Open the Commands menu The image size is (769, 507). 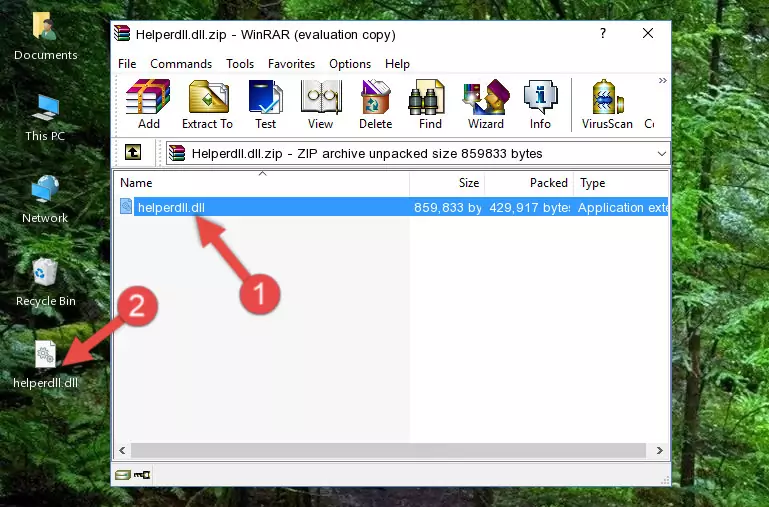pyautogui.click(x=181, y=64)
